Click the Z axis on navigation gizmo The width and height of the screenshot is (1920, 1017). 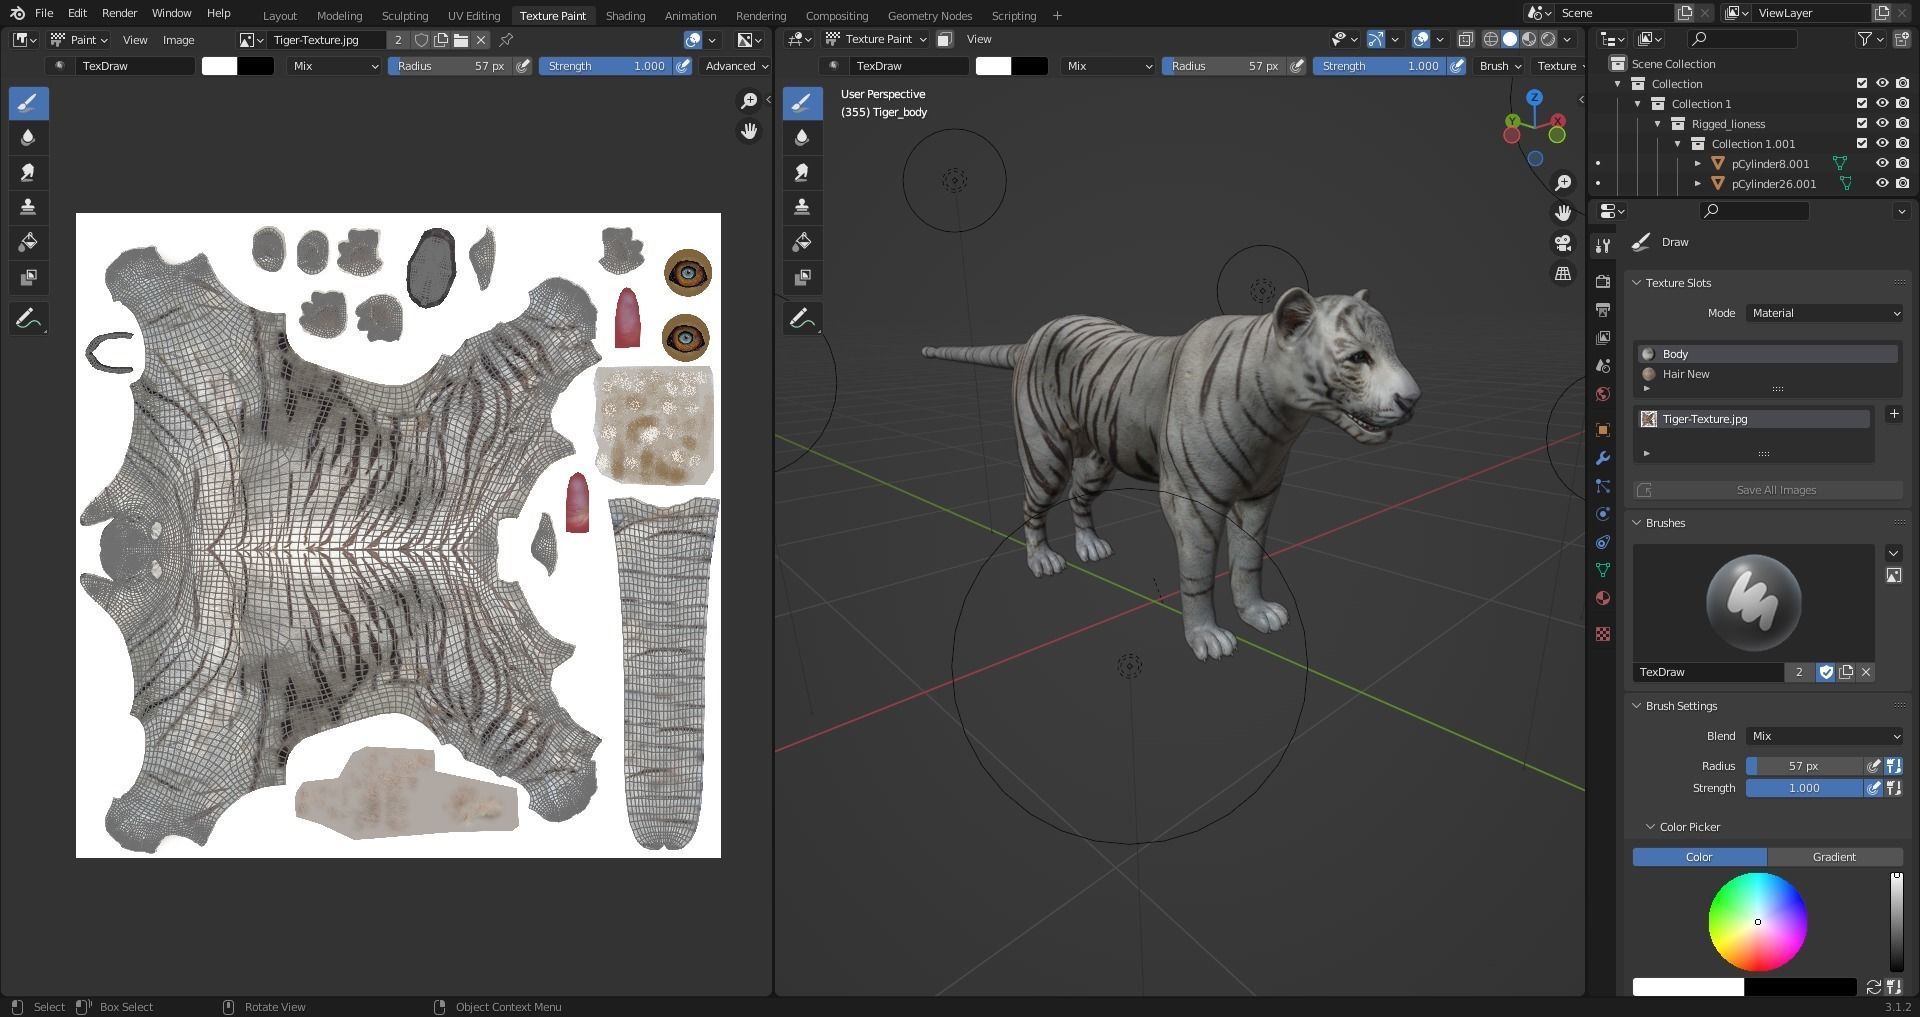coord(1534,97)
